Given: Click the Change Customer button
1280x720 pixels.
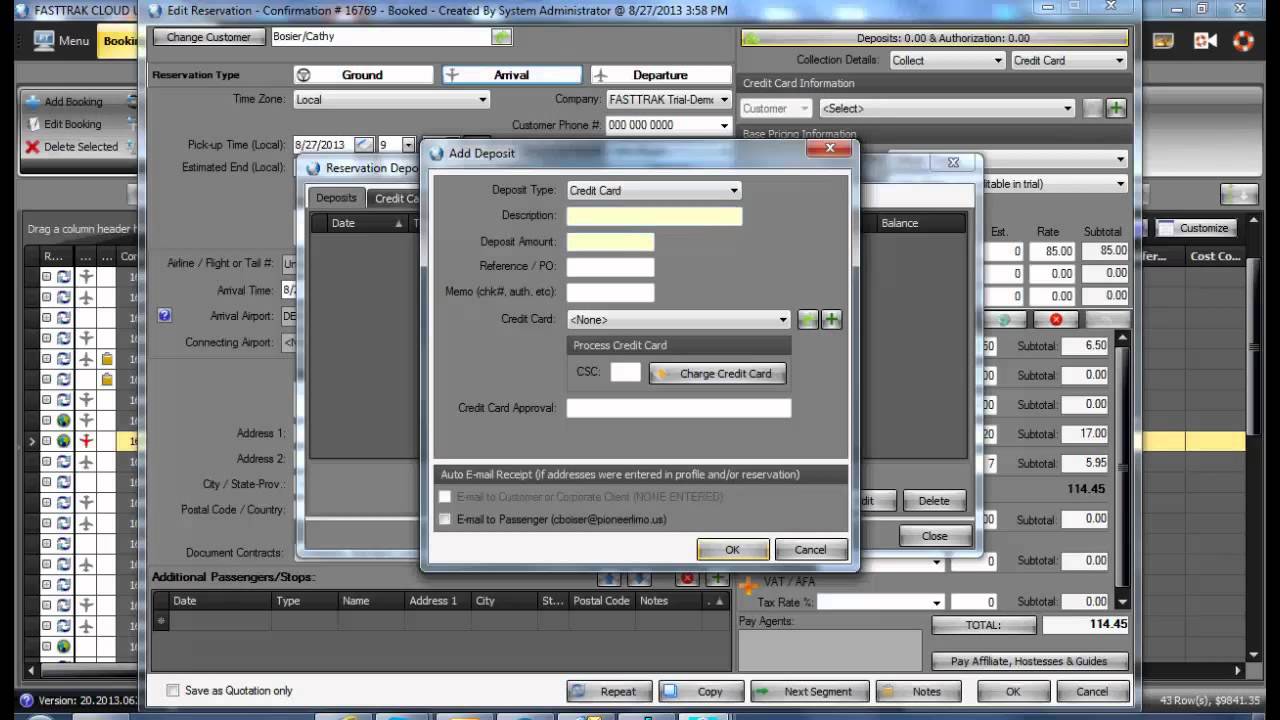Looking at the screenshot, I should click(x=209, y=37).
